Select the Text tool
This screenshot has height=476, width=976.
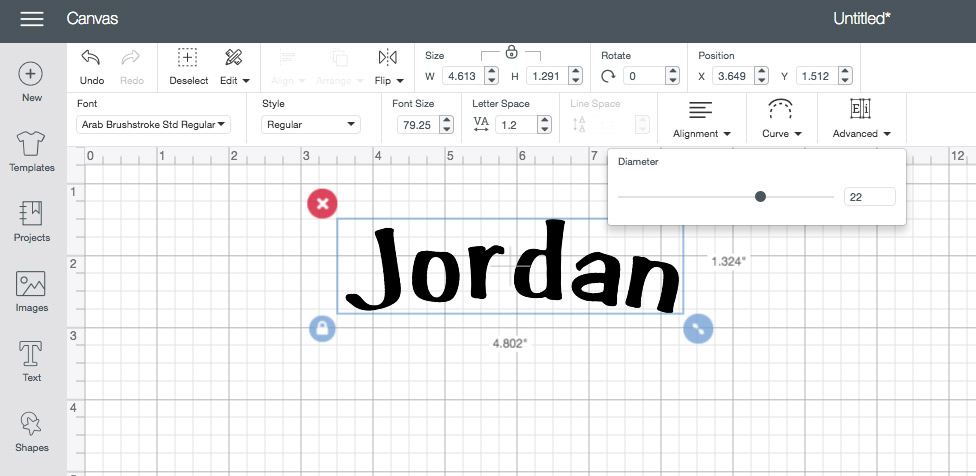(31, 362)
